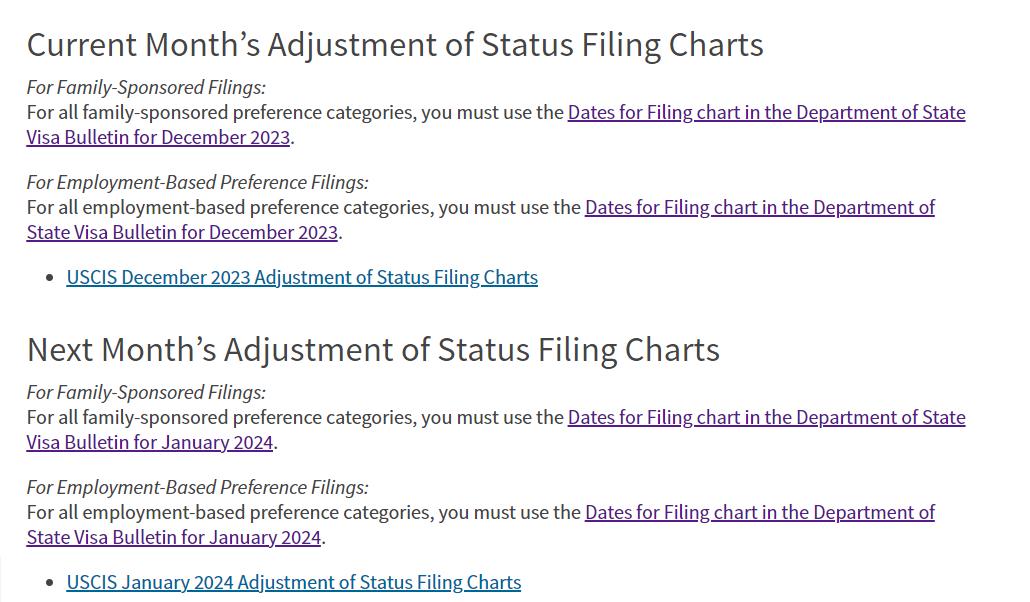The width and height of the screenshot is (1030, 602).
Task: Open USCIS January 2024 Adjustment of Status Filing Charts
Action: [293, 582]
